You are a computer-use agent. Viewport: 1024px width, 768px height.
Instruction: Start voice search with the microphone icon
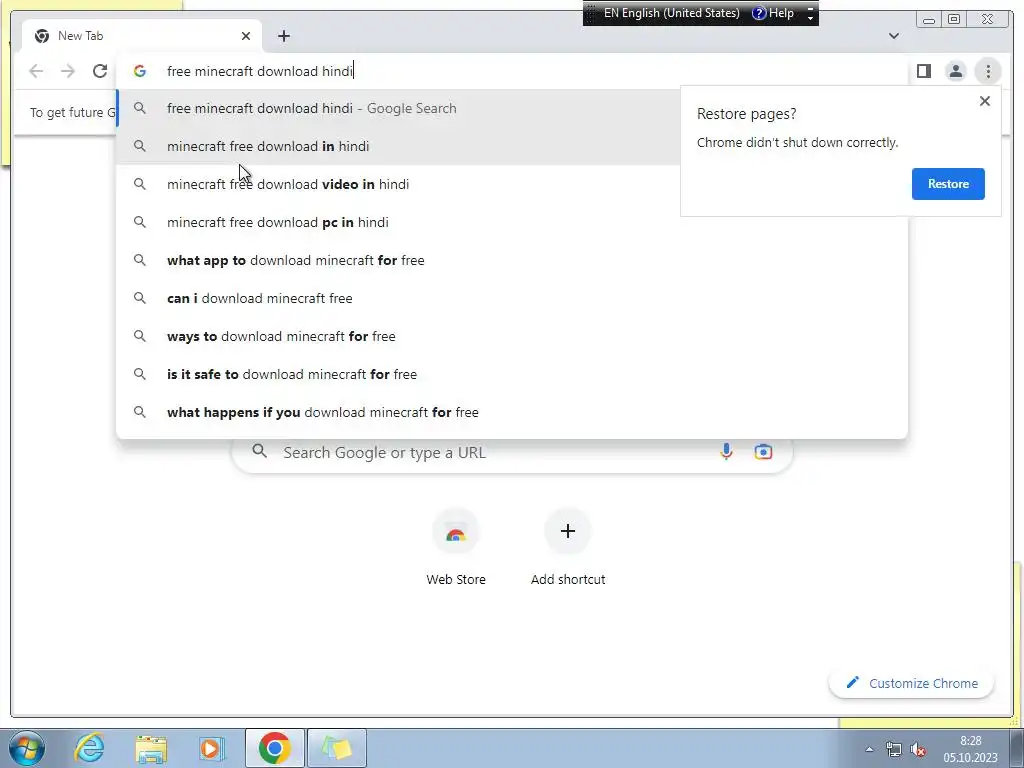(x=726, y=451)
